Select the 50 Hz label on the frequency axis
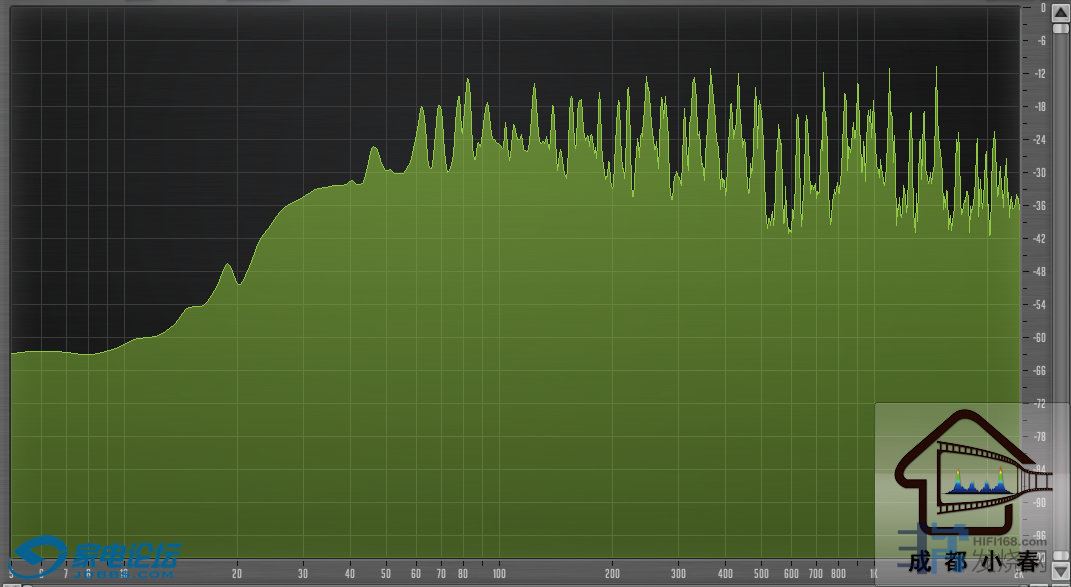The height and width of the screenshot is (587, 1071). pyautogui.click(x=386, y=574)
